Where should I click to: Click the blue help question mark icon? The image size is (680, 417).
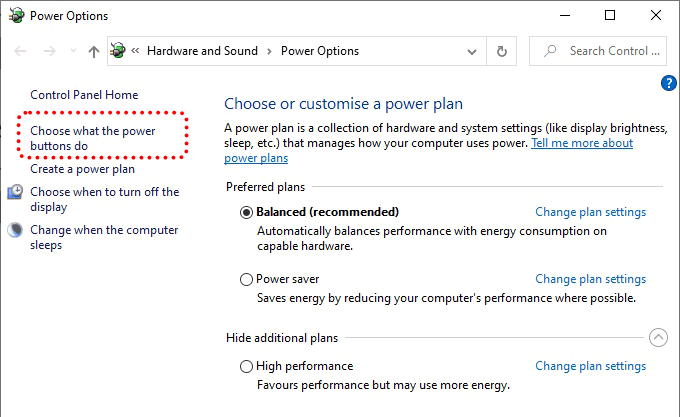click(x=670, y=83)
